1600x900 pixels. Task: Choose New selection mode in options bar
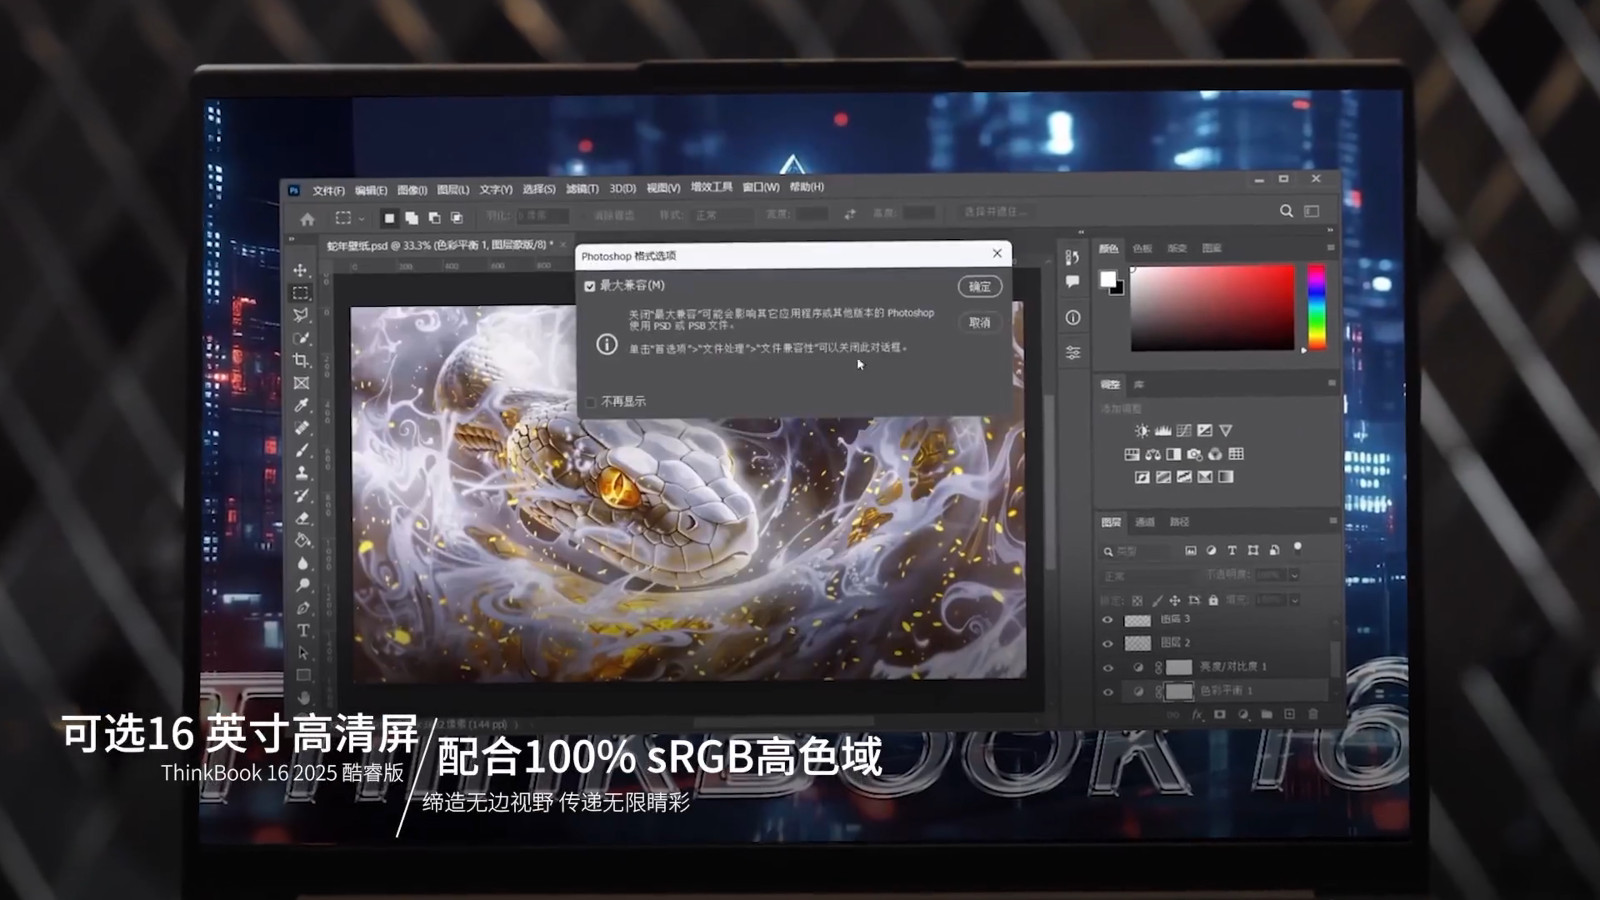(389, 218)
